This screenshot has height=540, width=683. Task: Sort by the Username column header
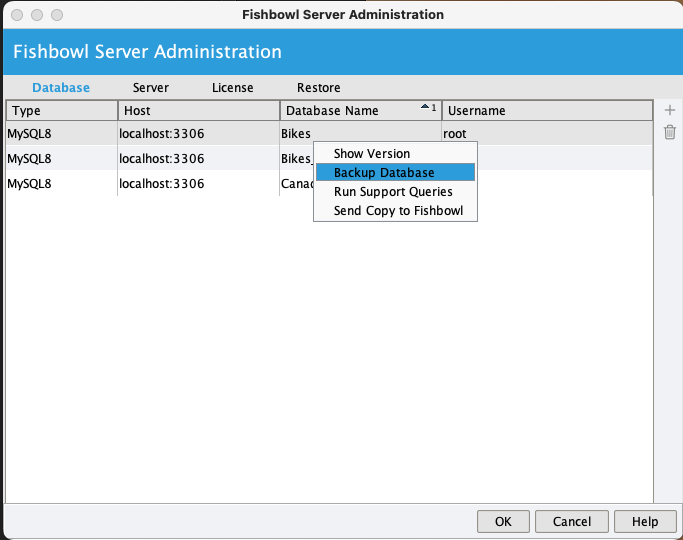(x=547, y=111)
